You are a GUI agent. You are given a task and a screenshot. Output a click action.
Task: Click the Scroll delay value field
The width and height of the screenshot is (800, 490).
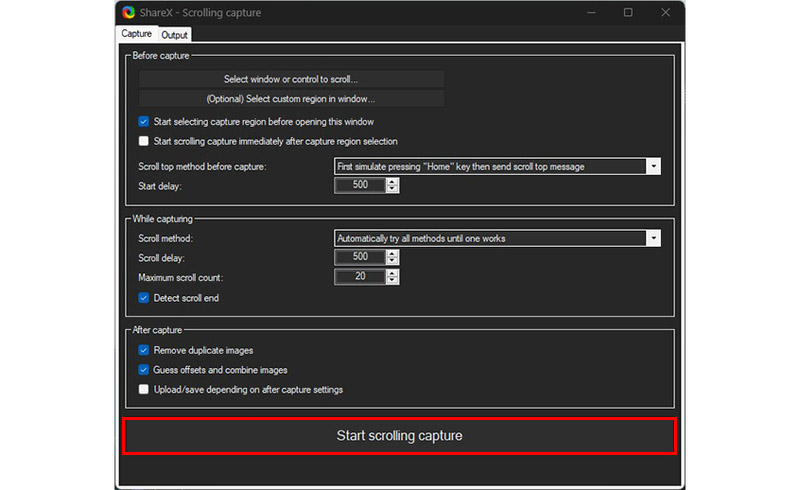coord(360,257)
